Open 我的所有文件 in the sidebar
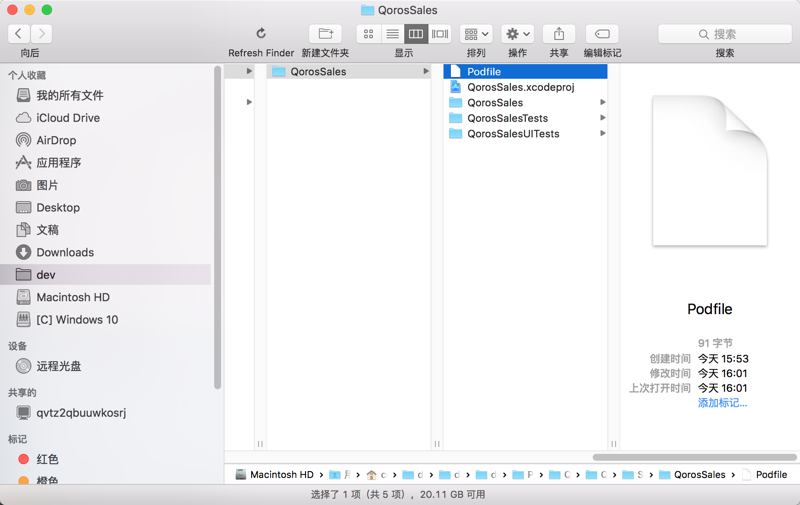 tap(69, 95)
